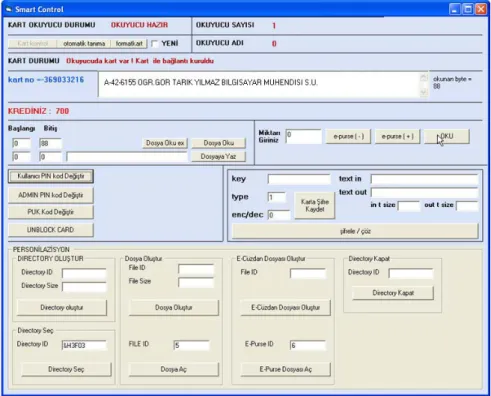Maximize the Smart Control window
The width and height of the screenshot is (491, 396).
point(468,9)
